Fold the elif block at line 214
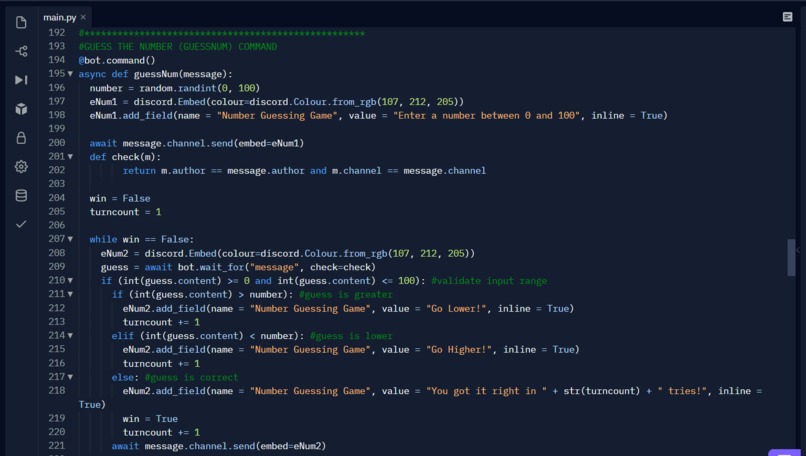Viewport: 806px width, 456px height. (70, 336)
